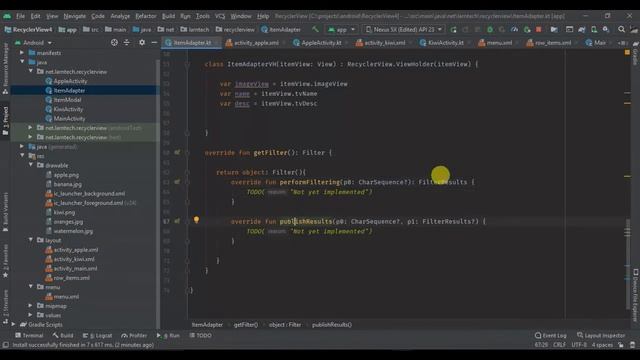Viewport: 640px width, 360px height.
Task: Click the Search Everywhere magnifier icon
Action: click(x=621, y=29)
